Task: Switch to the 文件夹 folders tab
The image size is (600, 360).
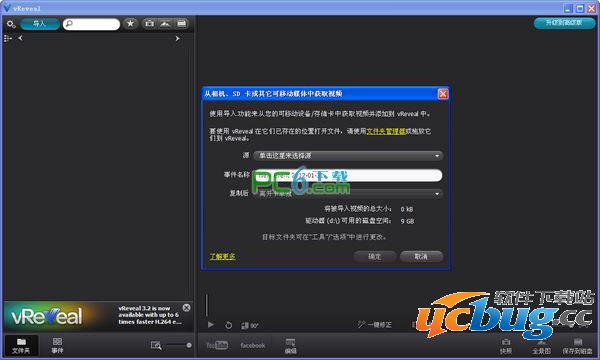Action: [x=21, y=345]
